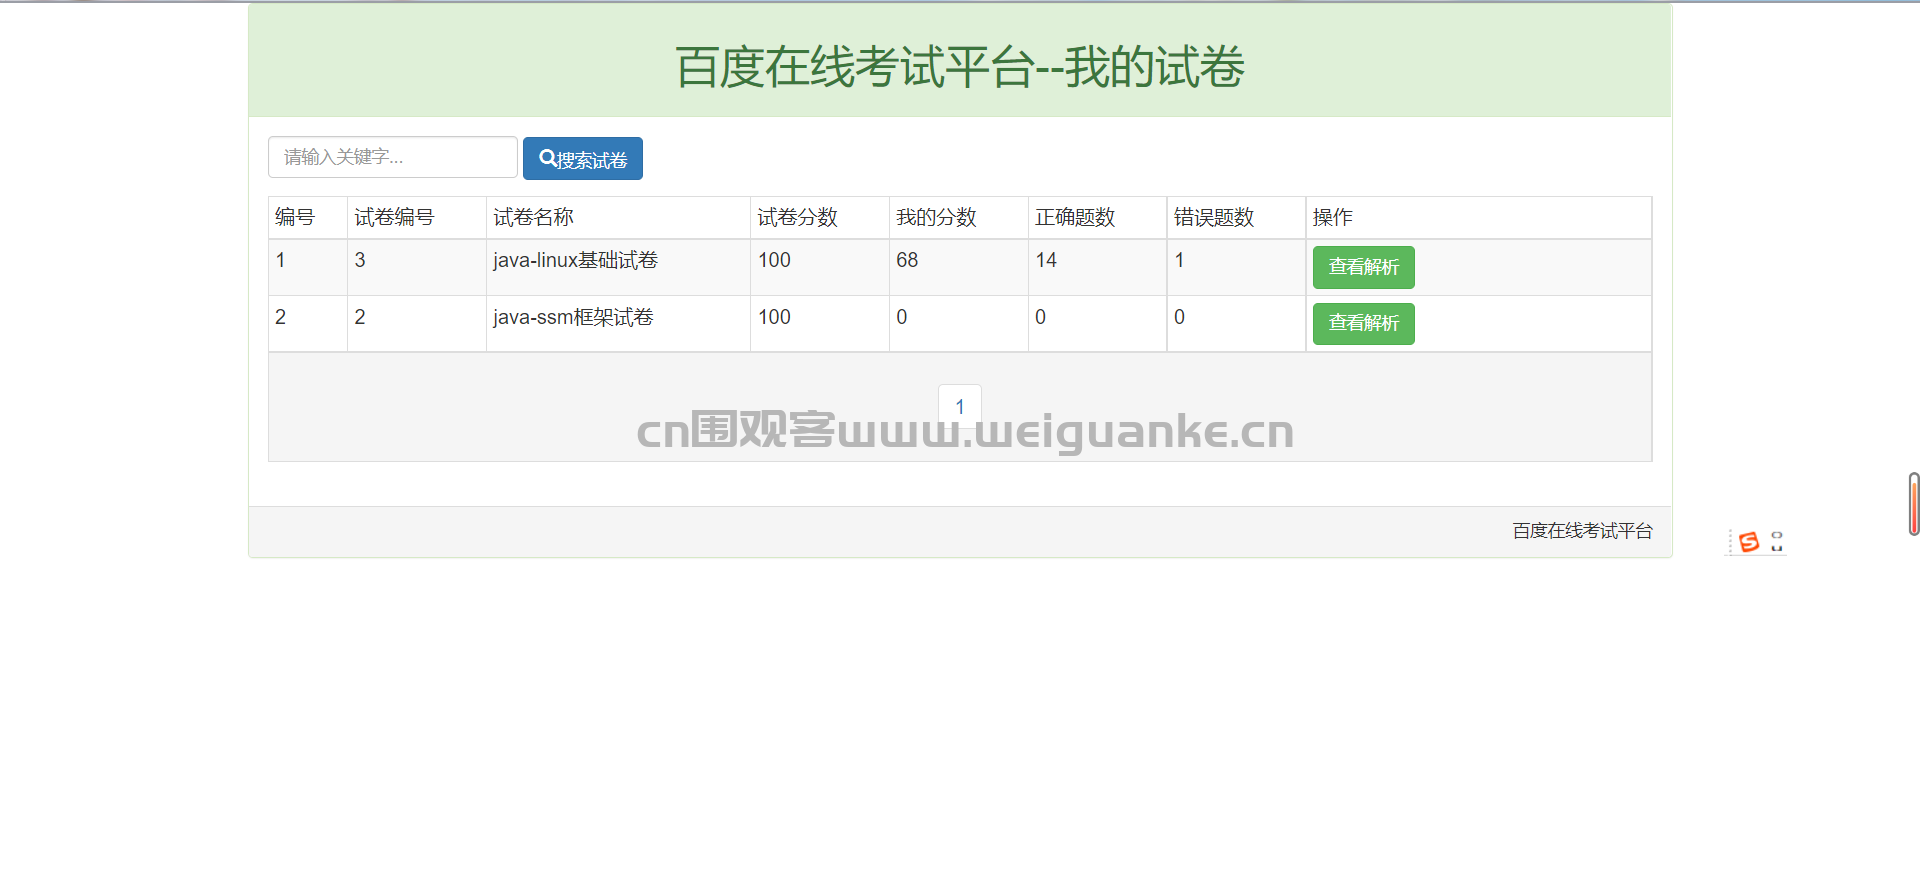The width and height of the screenshot is (1920, 895).
Task: View analysis for java-ssm框架试卷
Action: click(x=1363, y=323)
